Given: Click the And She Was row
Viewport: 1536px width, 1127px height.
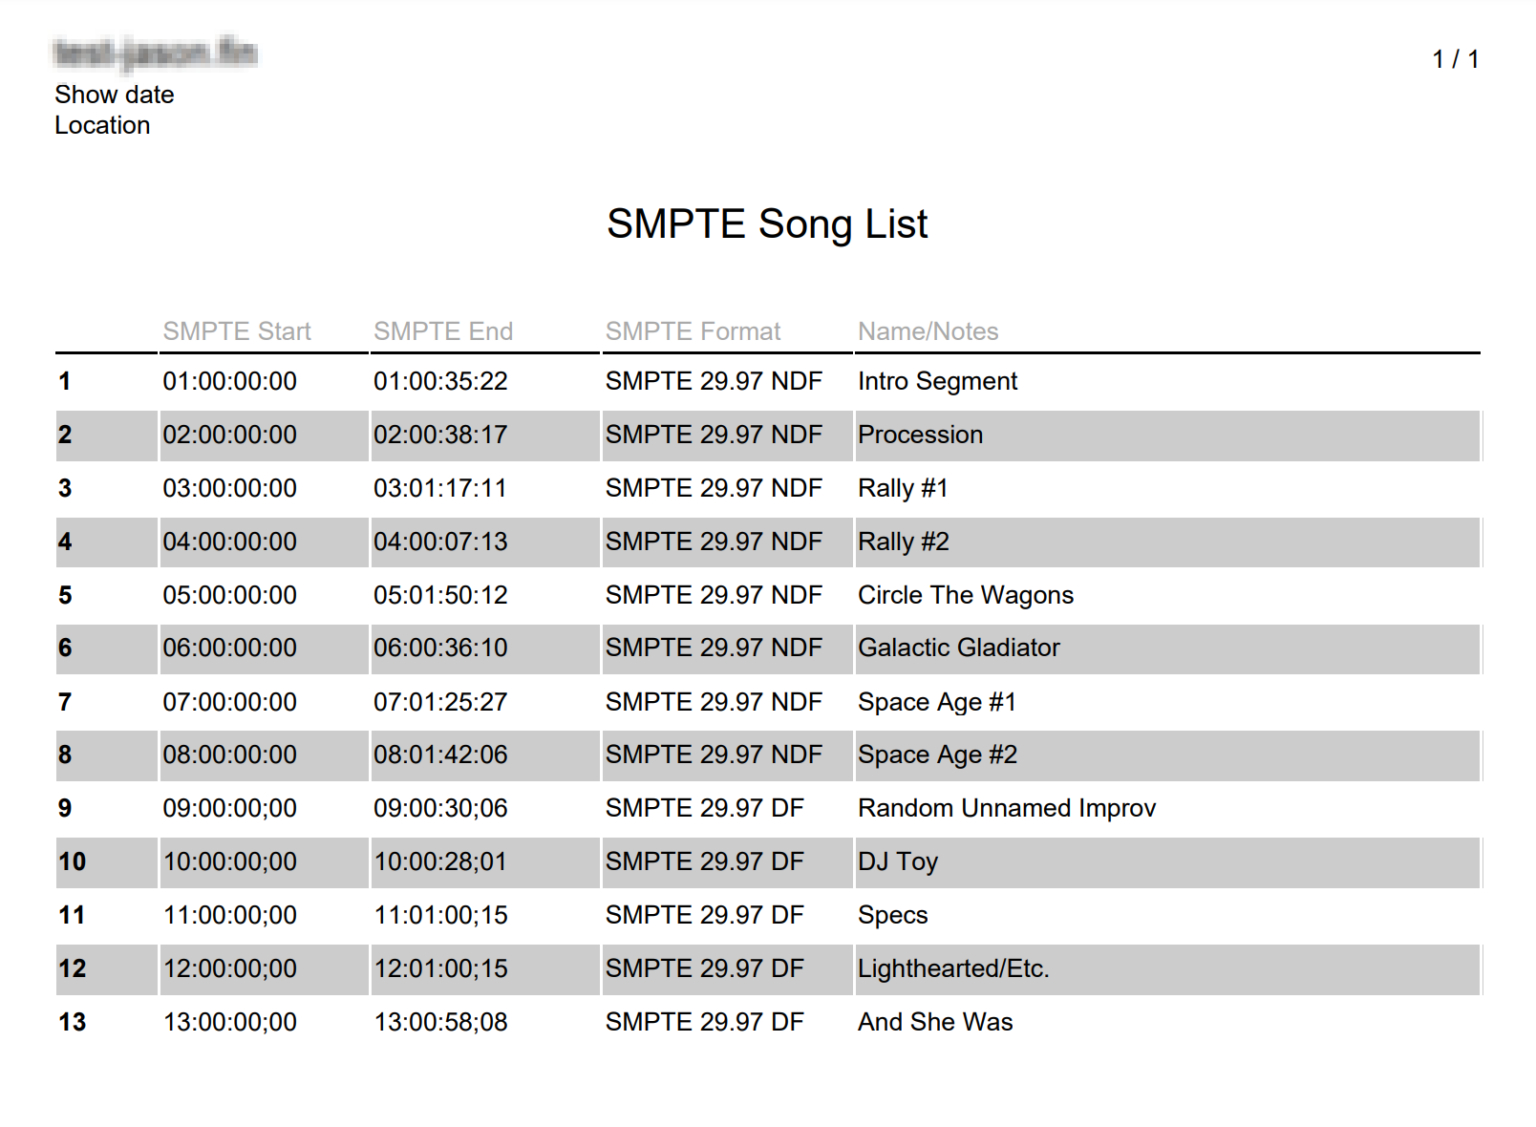Looking at the screenshot, I should click(x=934, y=1022).
